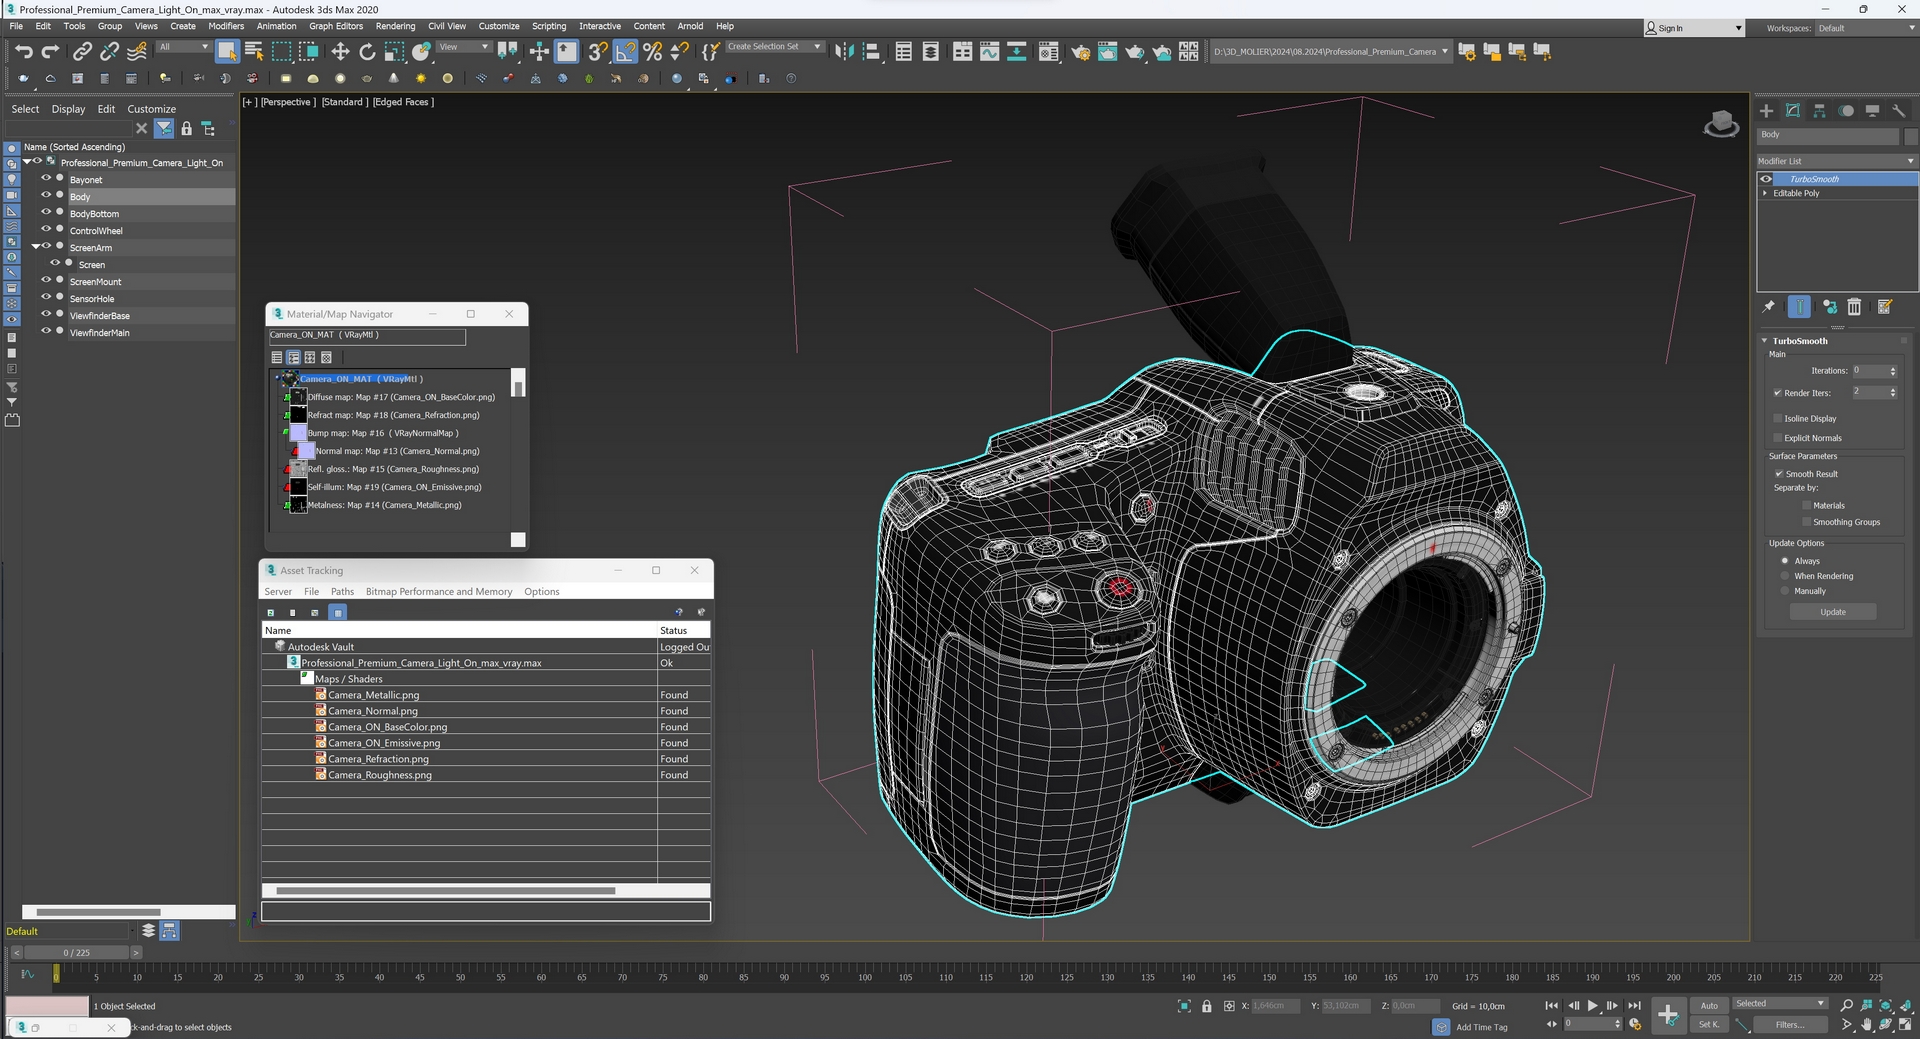The width and height of the screenshot is (1920, 1039).
Task: Open the Curve Editor icon
Action: pyautogui.click(x=989, y=51)
